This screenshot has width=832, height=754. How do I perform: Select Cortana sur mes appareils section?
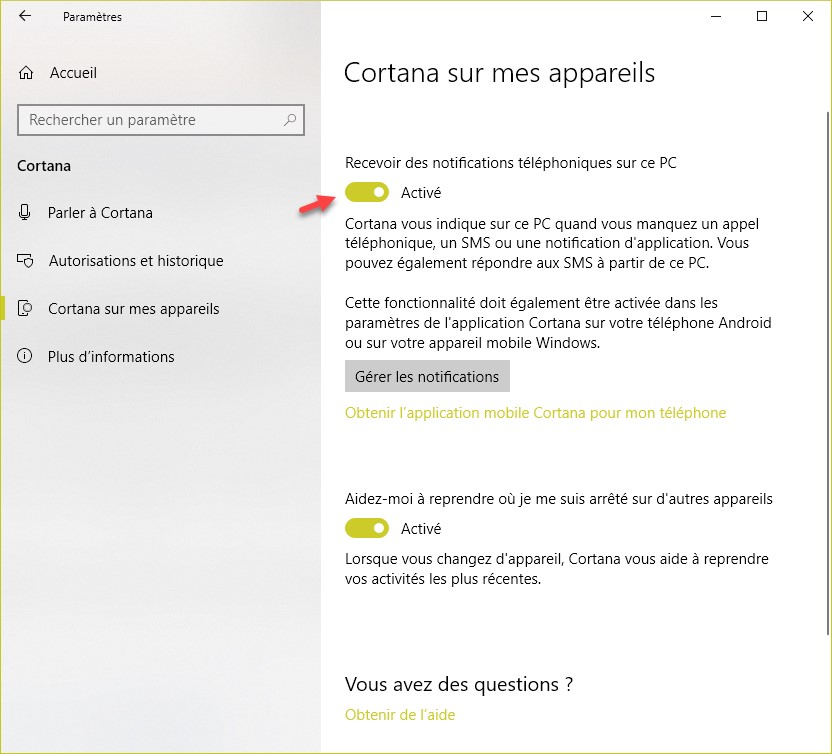[134, 309]
